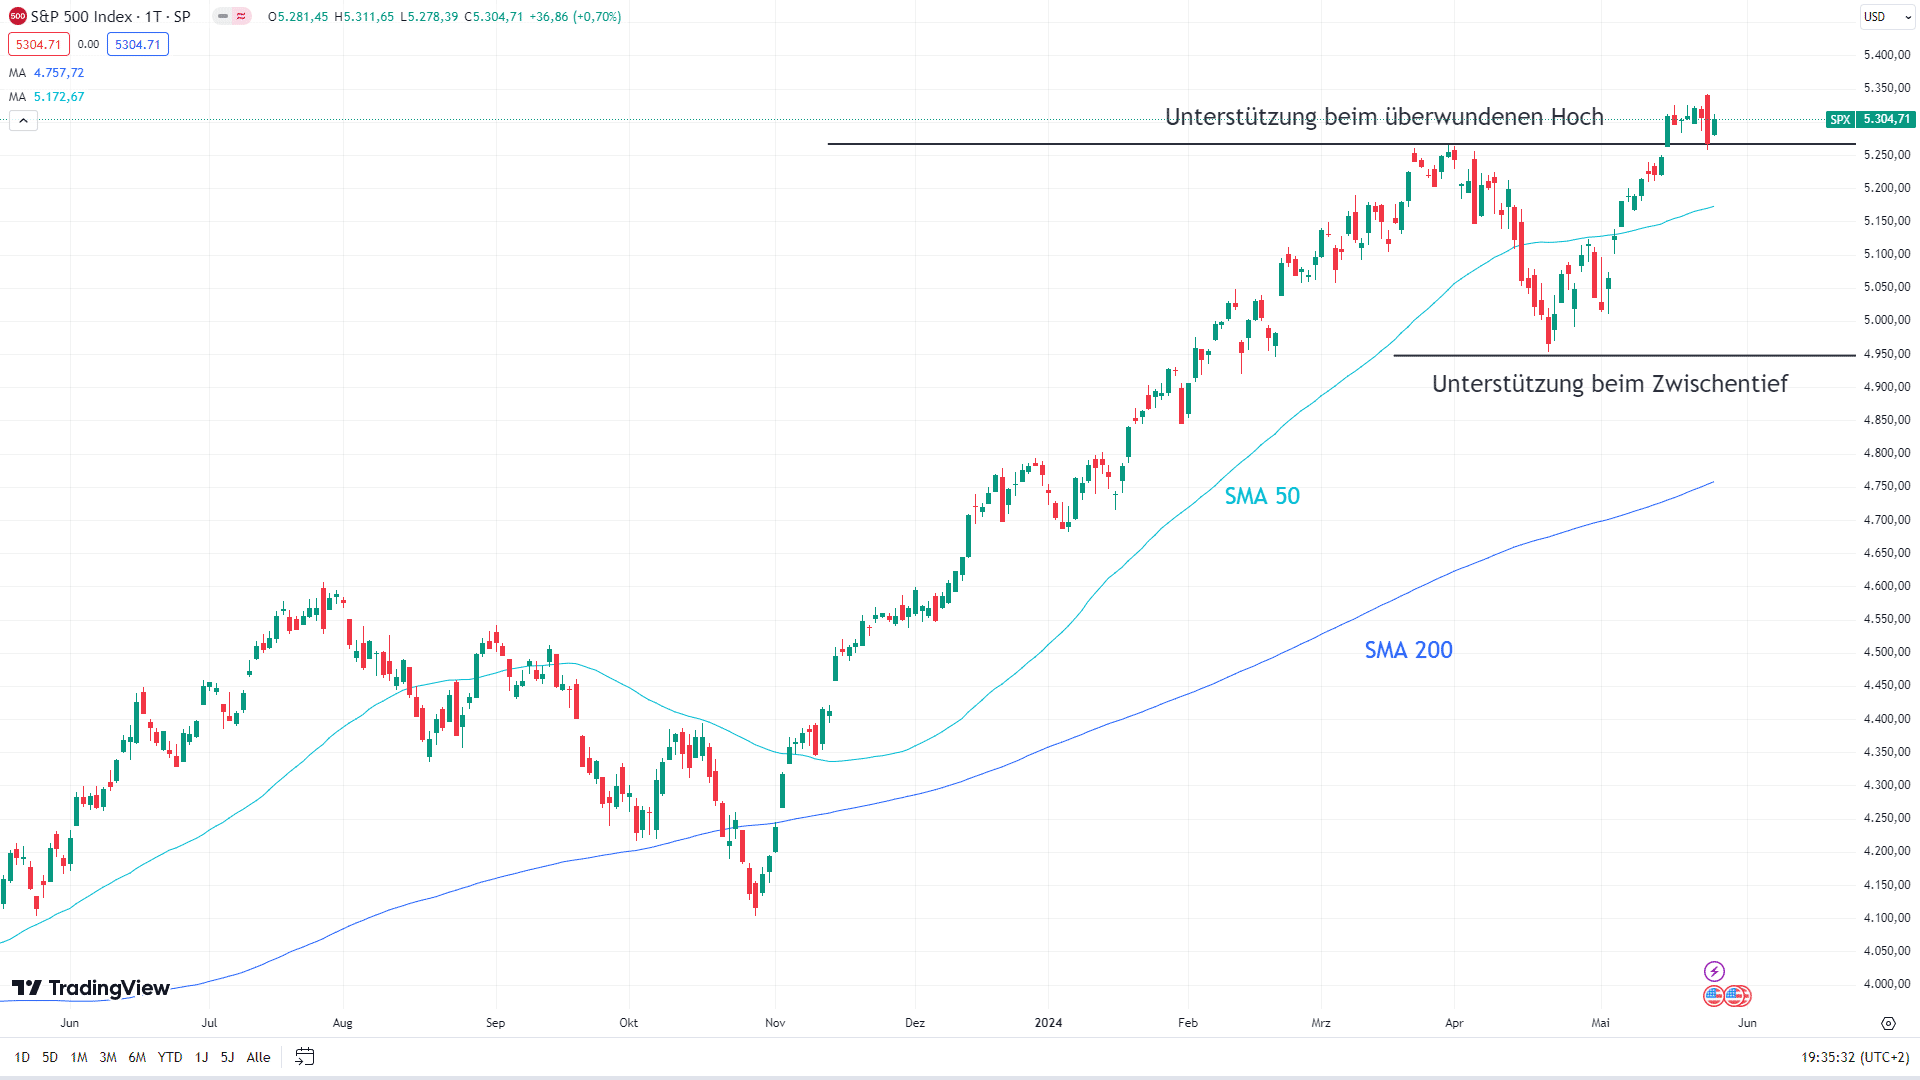The width and height of the screenshot is (1920, 1080).
Task: Select the 'SMA 50' chart annotation
Action: pos(1262,496)
